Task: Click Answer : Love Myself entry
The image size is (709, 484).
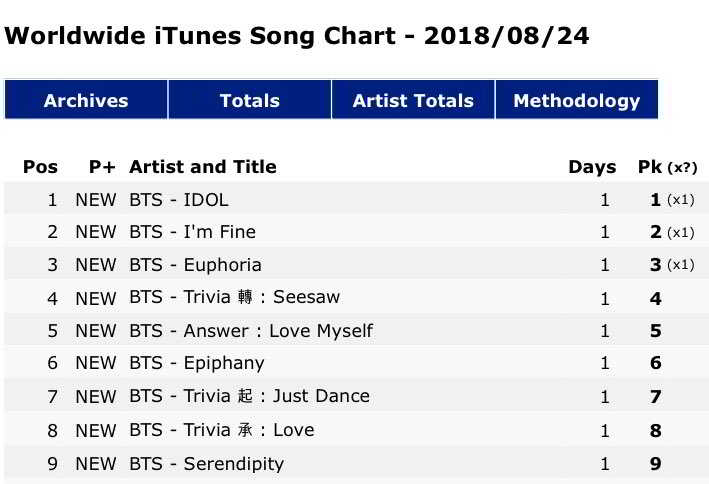Action: (251, 331)
